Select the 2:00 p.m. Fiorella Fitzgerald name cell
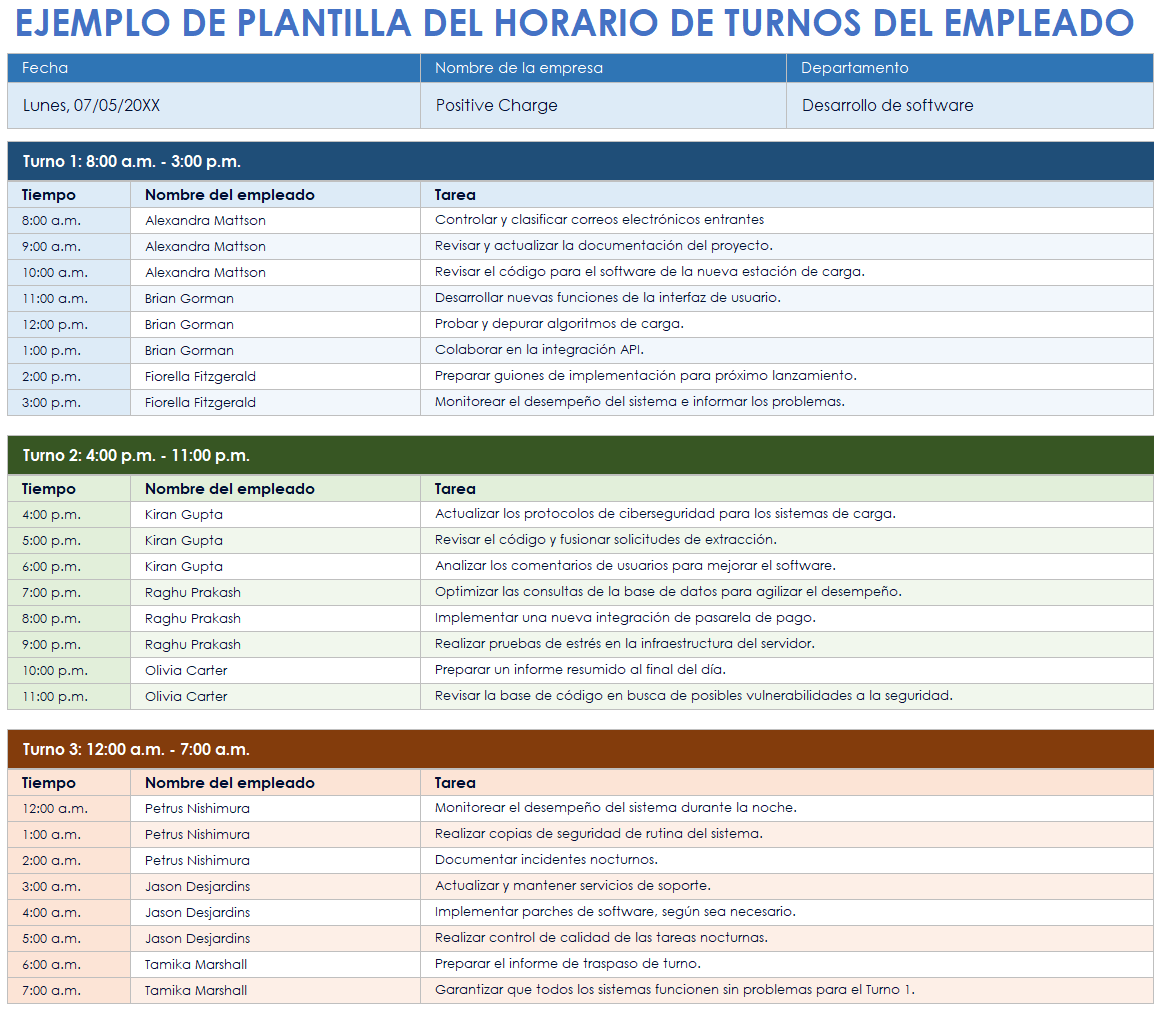Image resolution: width=1161 pixels, height=1012 pixels. 200,376
